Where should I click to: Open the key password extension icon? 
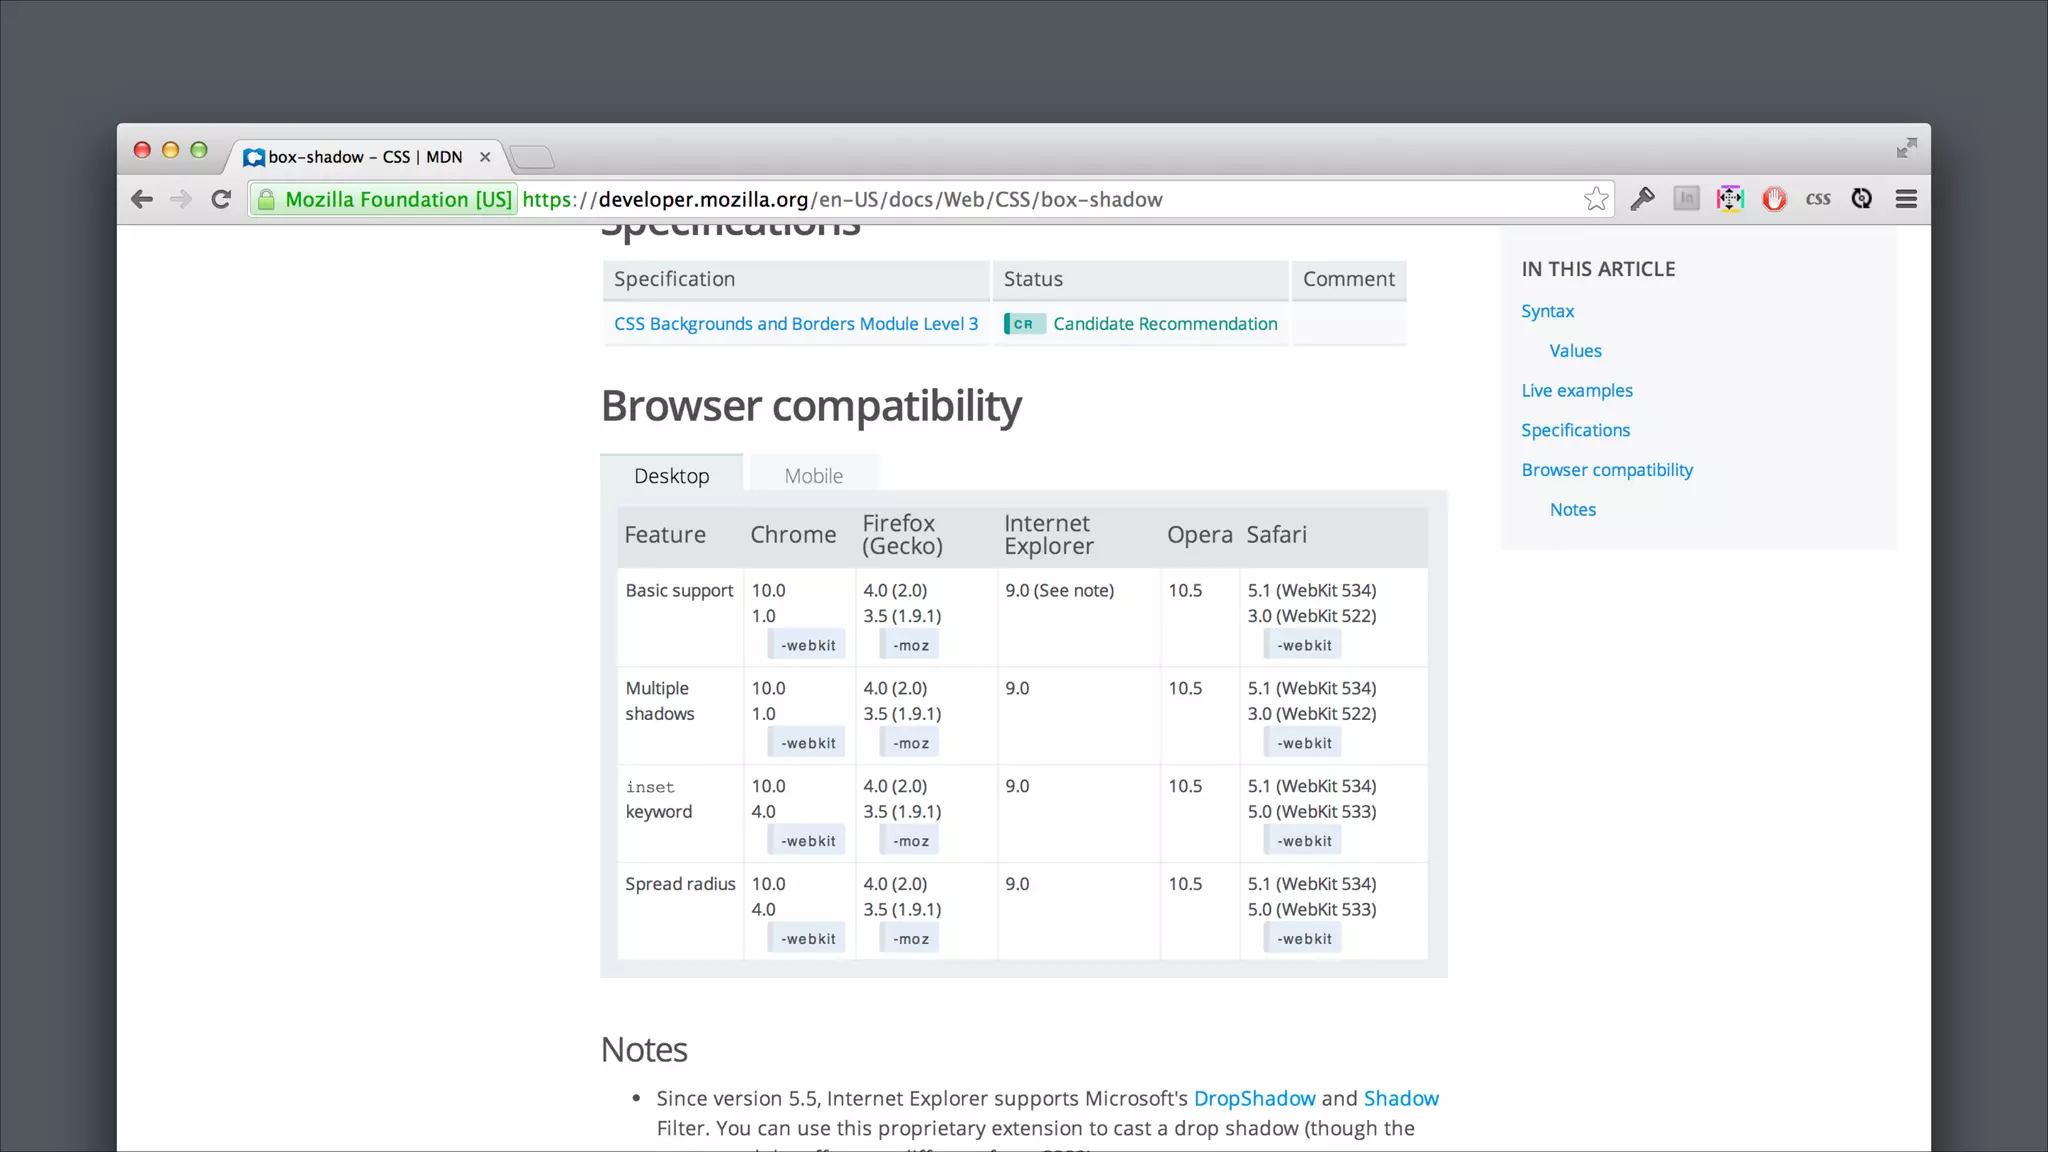(x=1642, y=199)
